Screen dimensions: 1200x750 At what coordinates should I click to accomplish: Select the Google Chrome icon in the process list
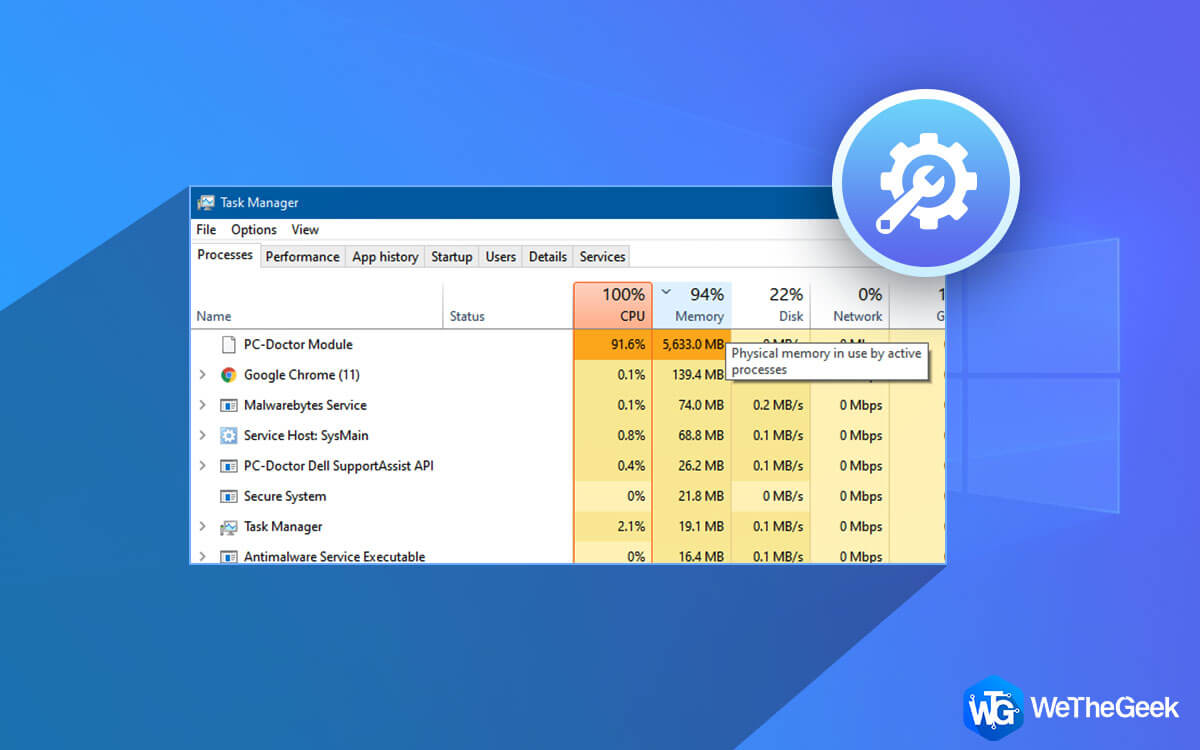tap(228, 374)
